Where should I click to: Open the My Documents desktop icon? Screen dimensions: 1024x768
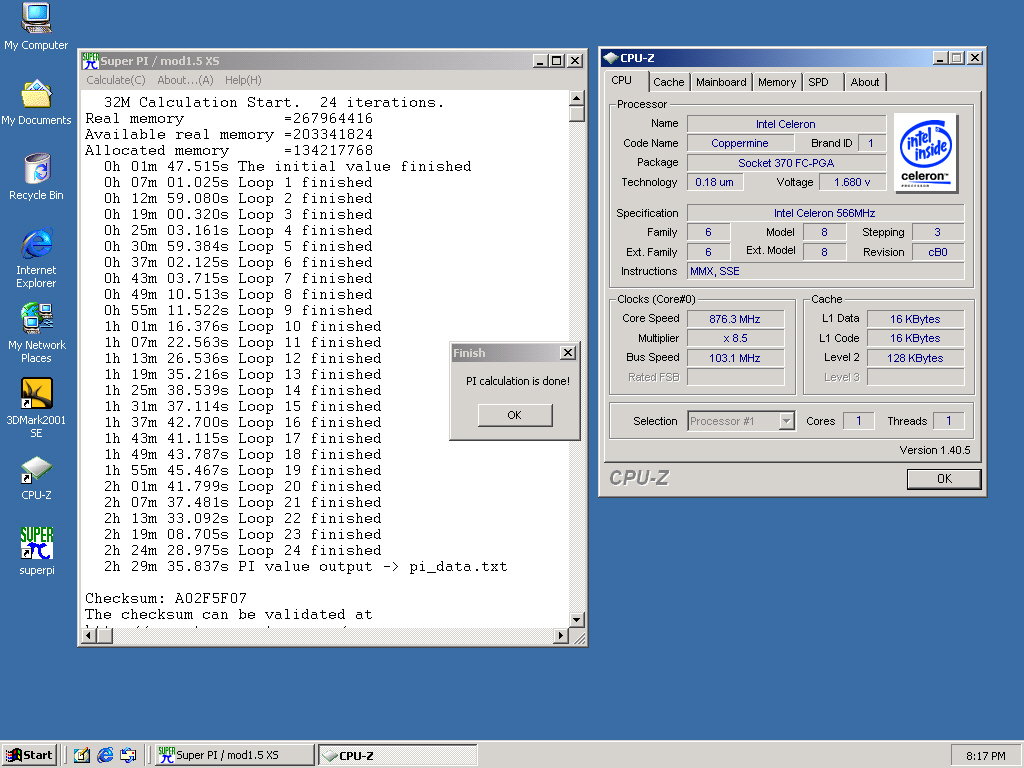[x=36, y=103]
